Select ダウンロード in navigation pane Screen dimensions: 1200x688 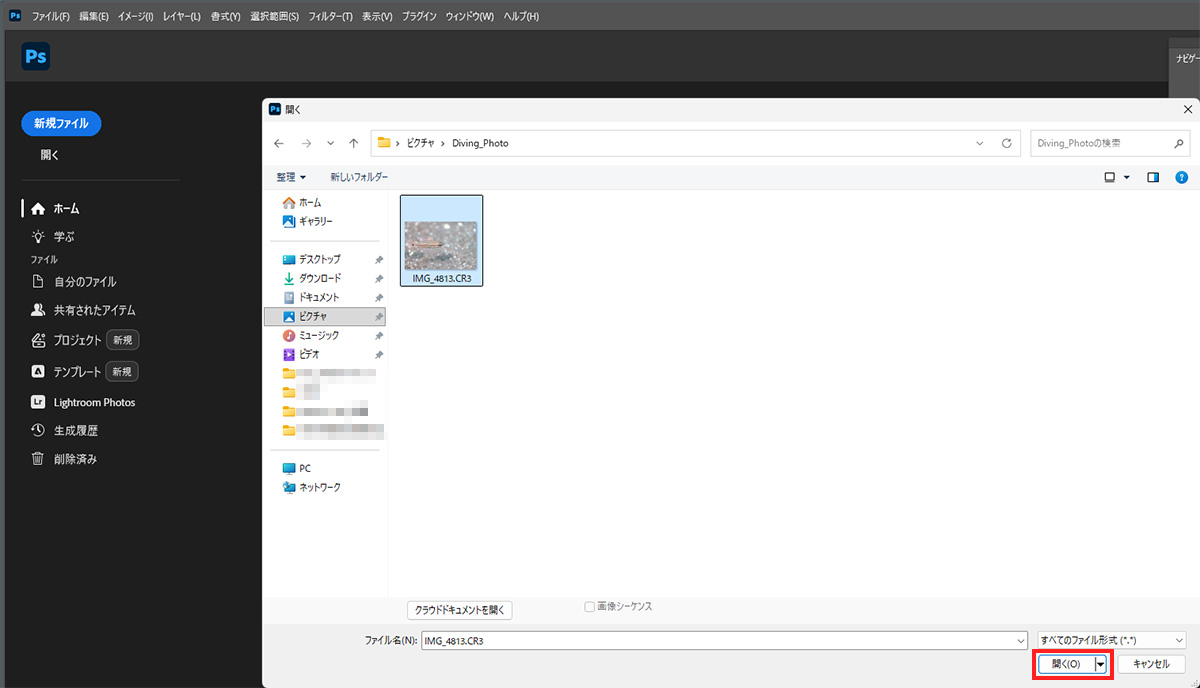(319, 278)
